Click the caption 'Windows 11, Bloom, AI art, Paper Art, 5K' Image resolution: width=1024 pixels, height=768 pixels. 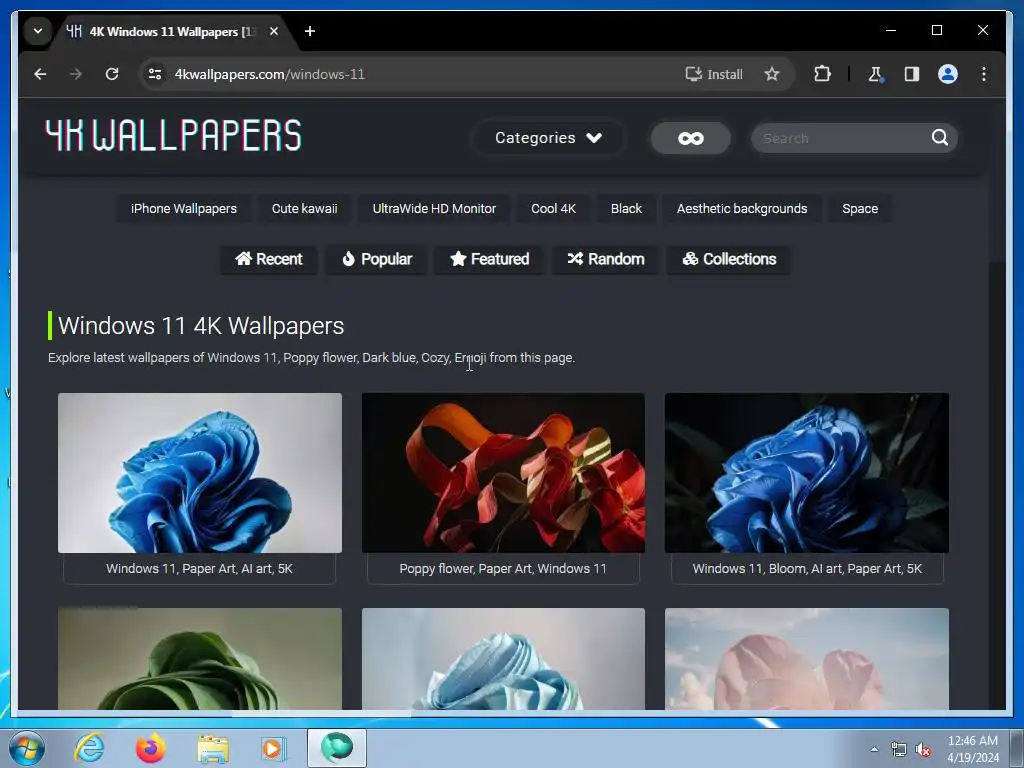pos(807,569)
